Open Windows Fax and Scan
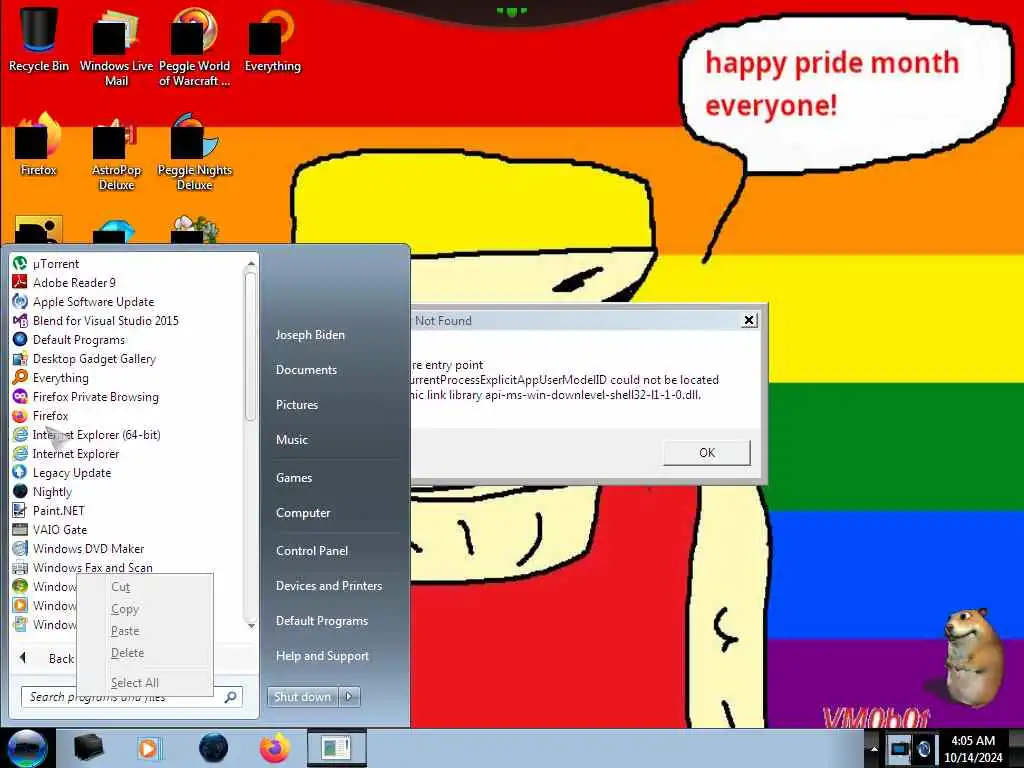The height and width of the screenshot is (768, 1024). point(83,567)
